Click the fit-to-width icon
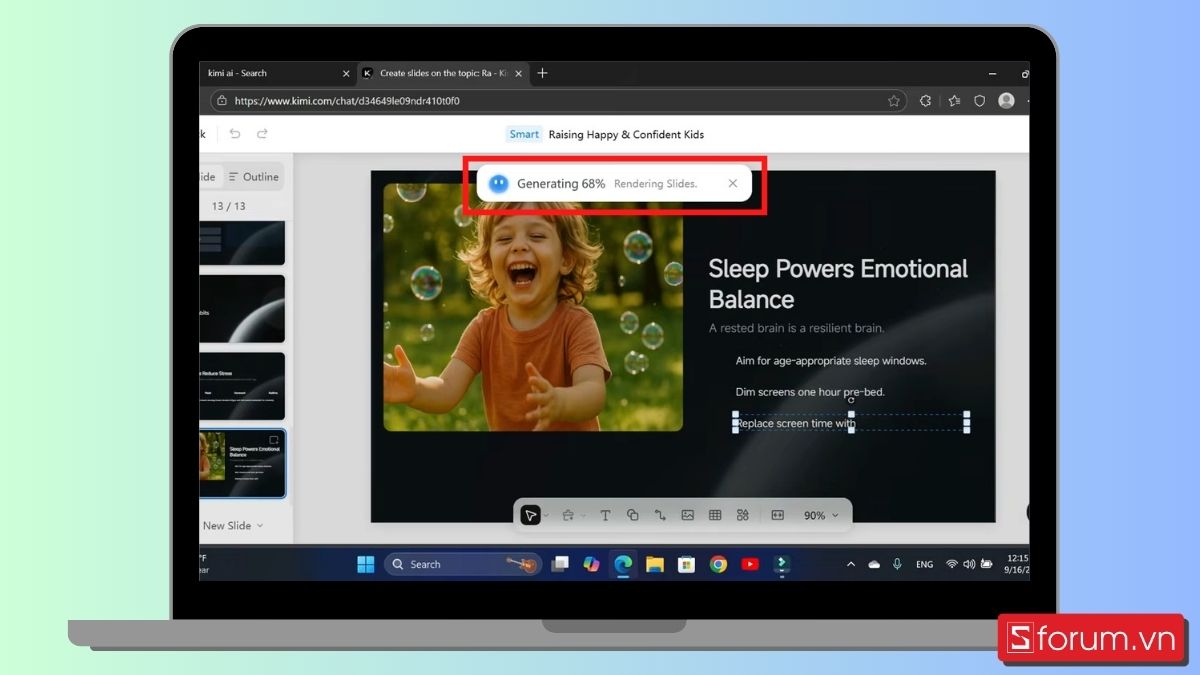This screenshot has height=675, width=1200. tap(778, 515)
